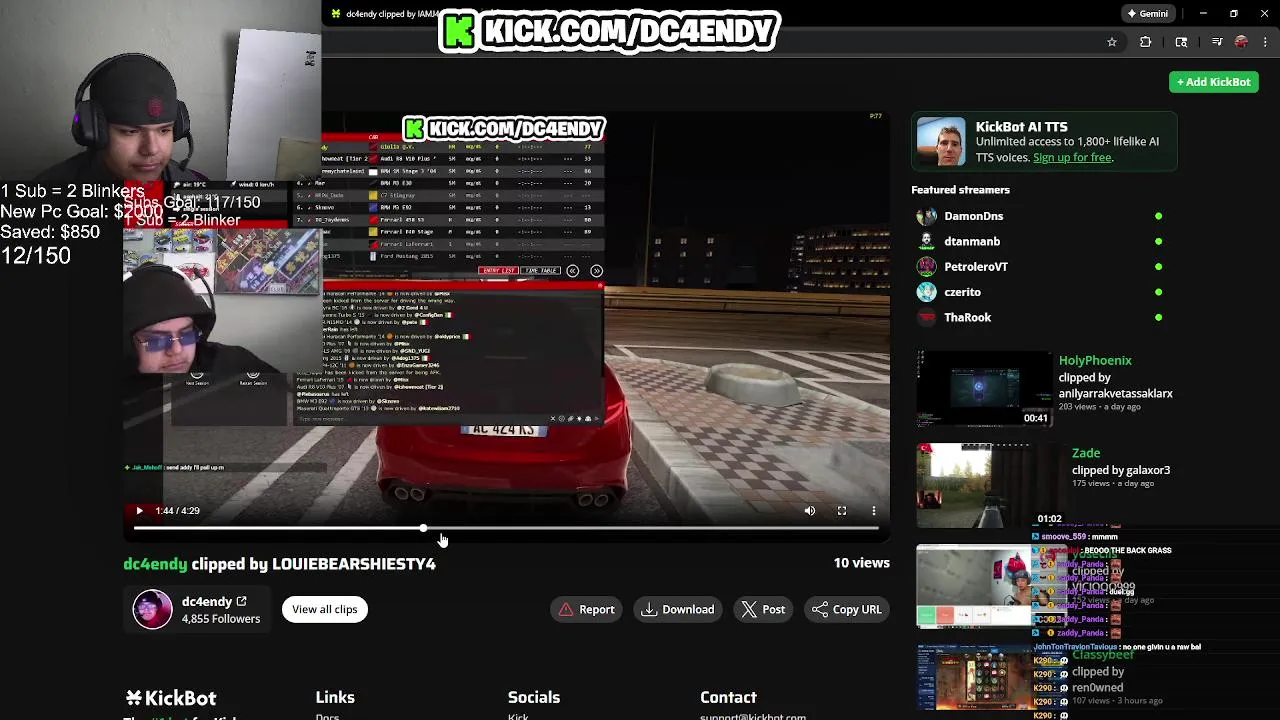Click the KickBot AI TTS avatar image

[x=941, y=142]
